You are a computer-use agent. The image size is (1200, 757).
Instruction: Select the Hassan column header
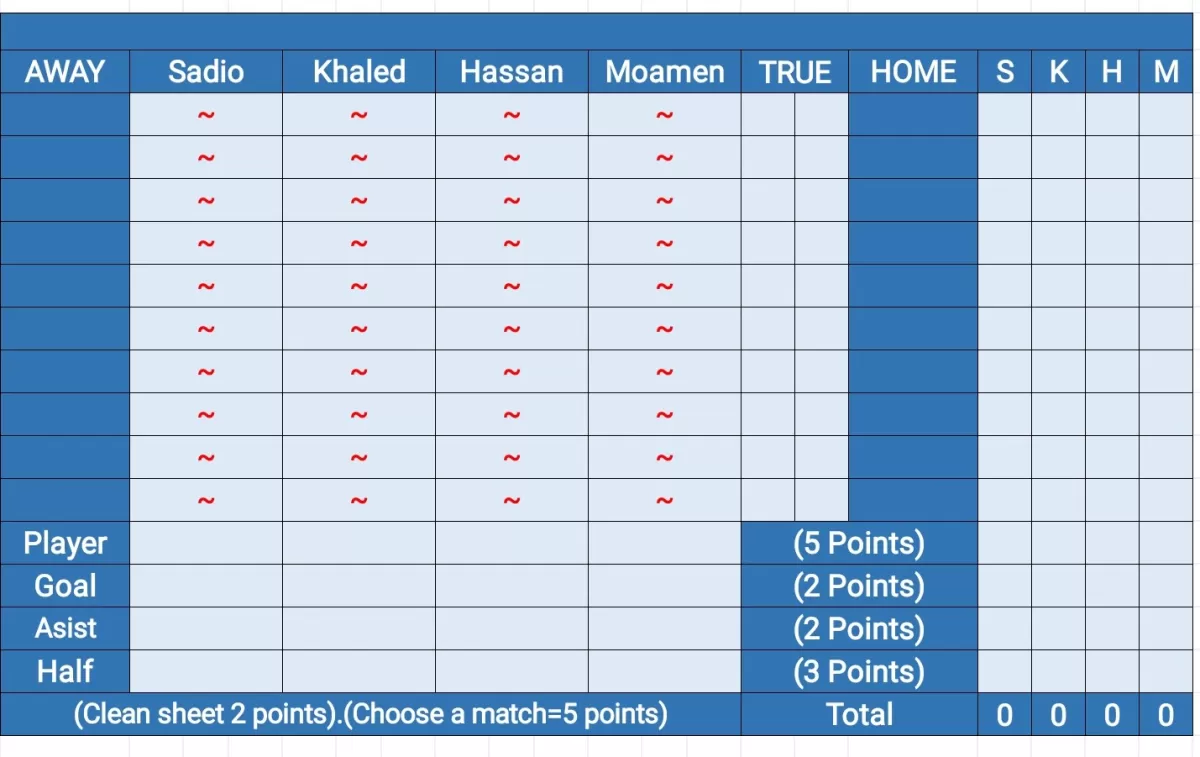pyautogui.click(x=512, y=72)
